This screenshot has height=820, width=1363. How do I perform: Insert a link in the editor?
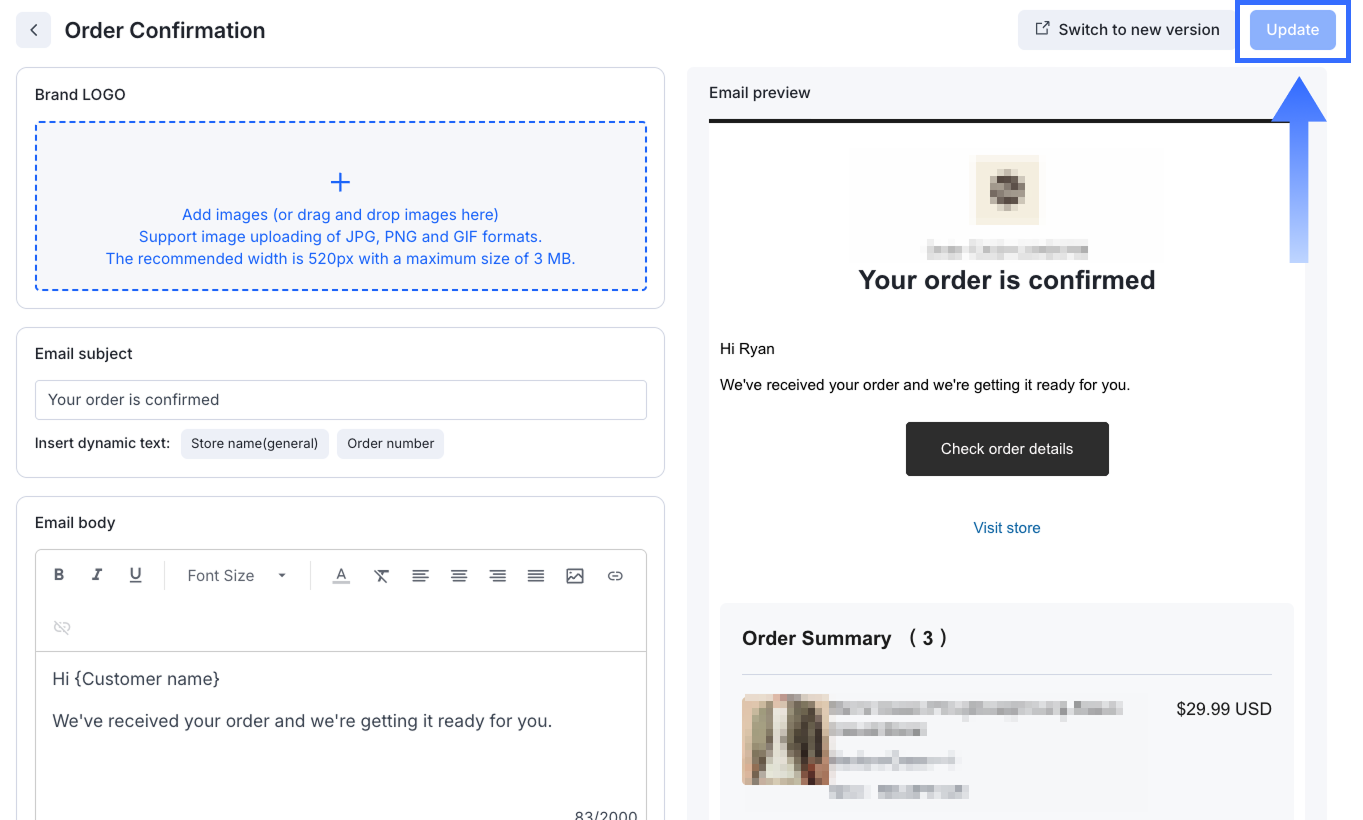pos(615,576)
